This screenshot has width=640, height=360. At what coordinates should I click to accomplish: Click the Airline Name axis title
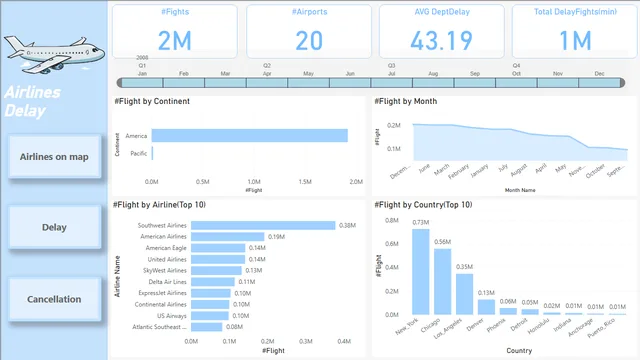click(x=118, y=276)
